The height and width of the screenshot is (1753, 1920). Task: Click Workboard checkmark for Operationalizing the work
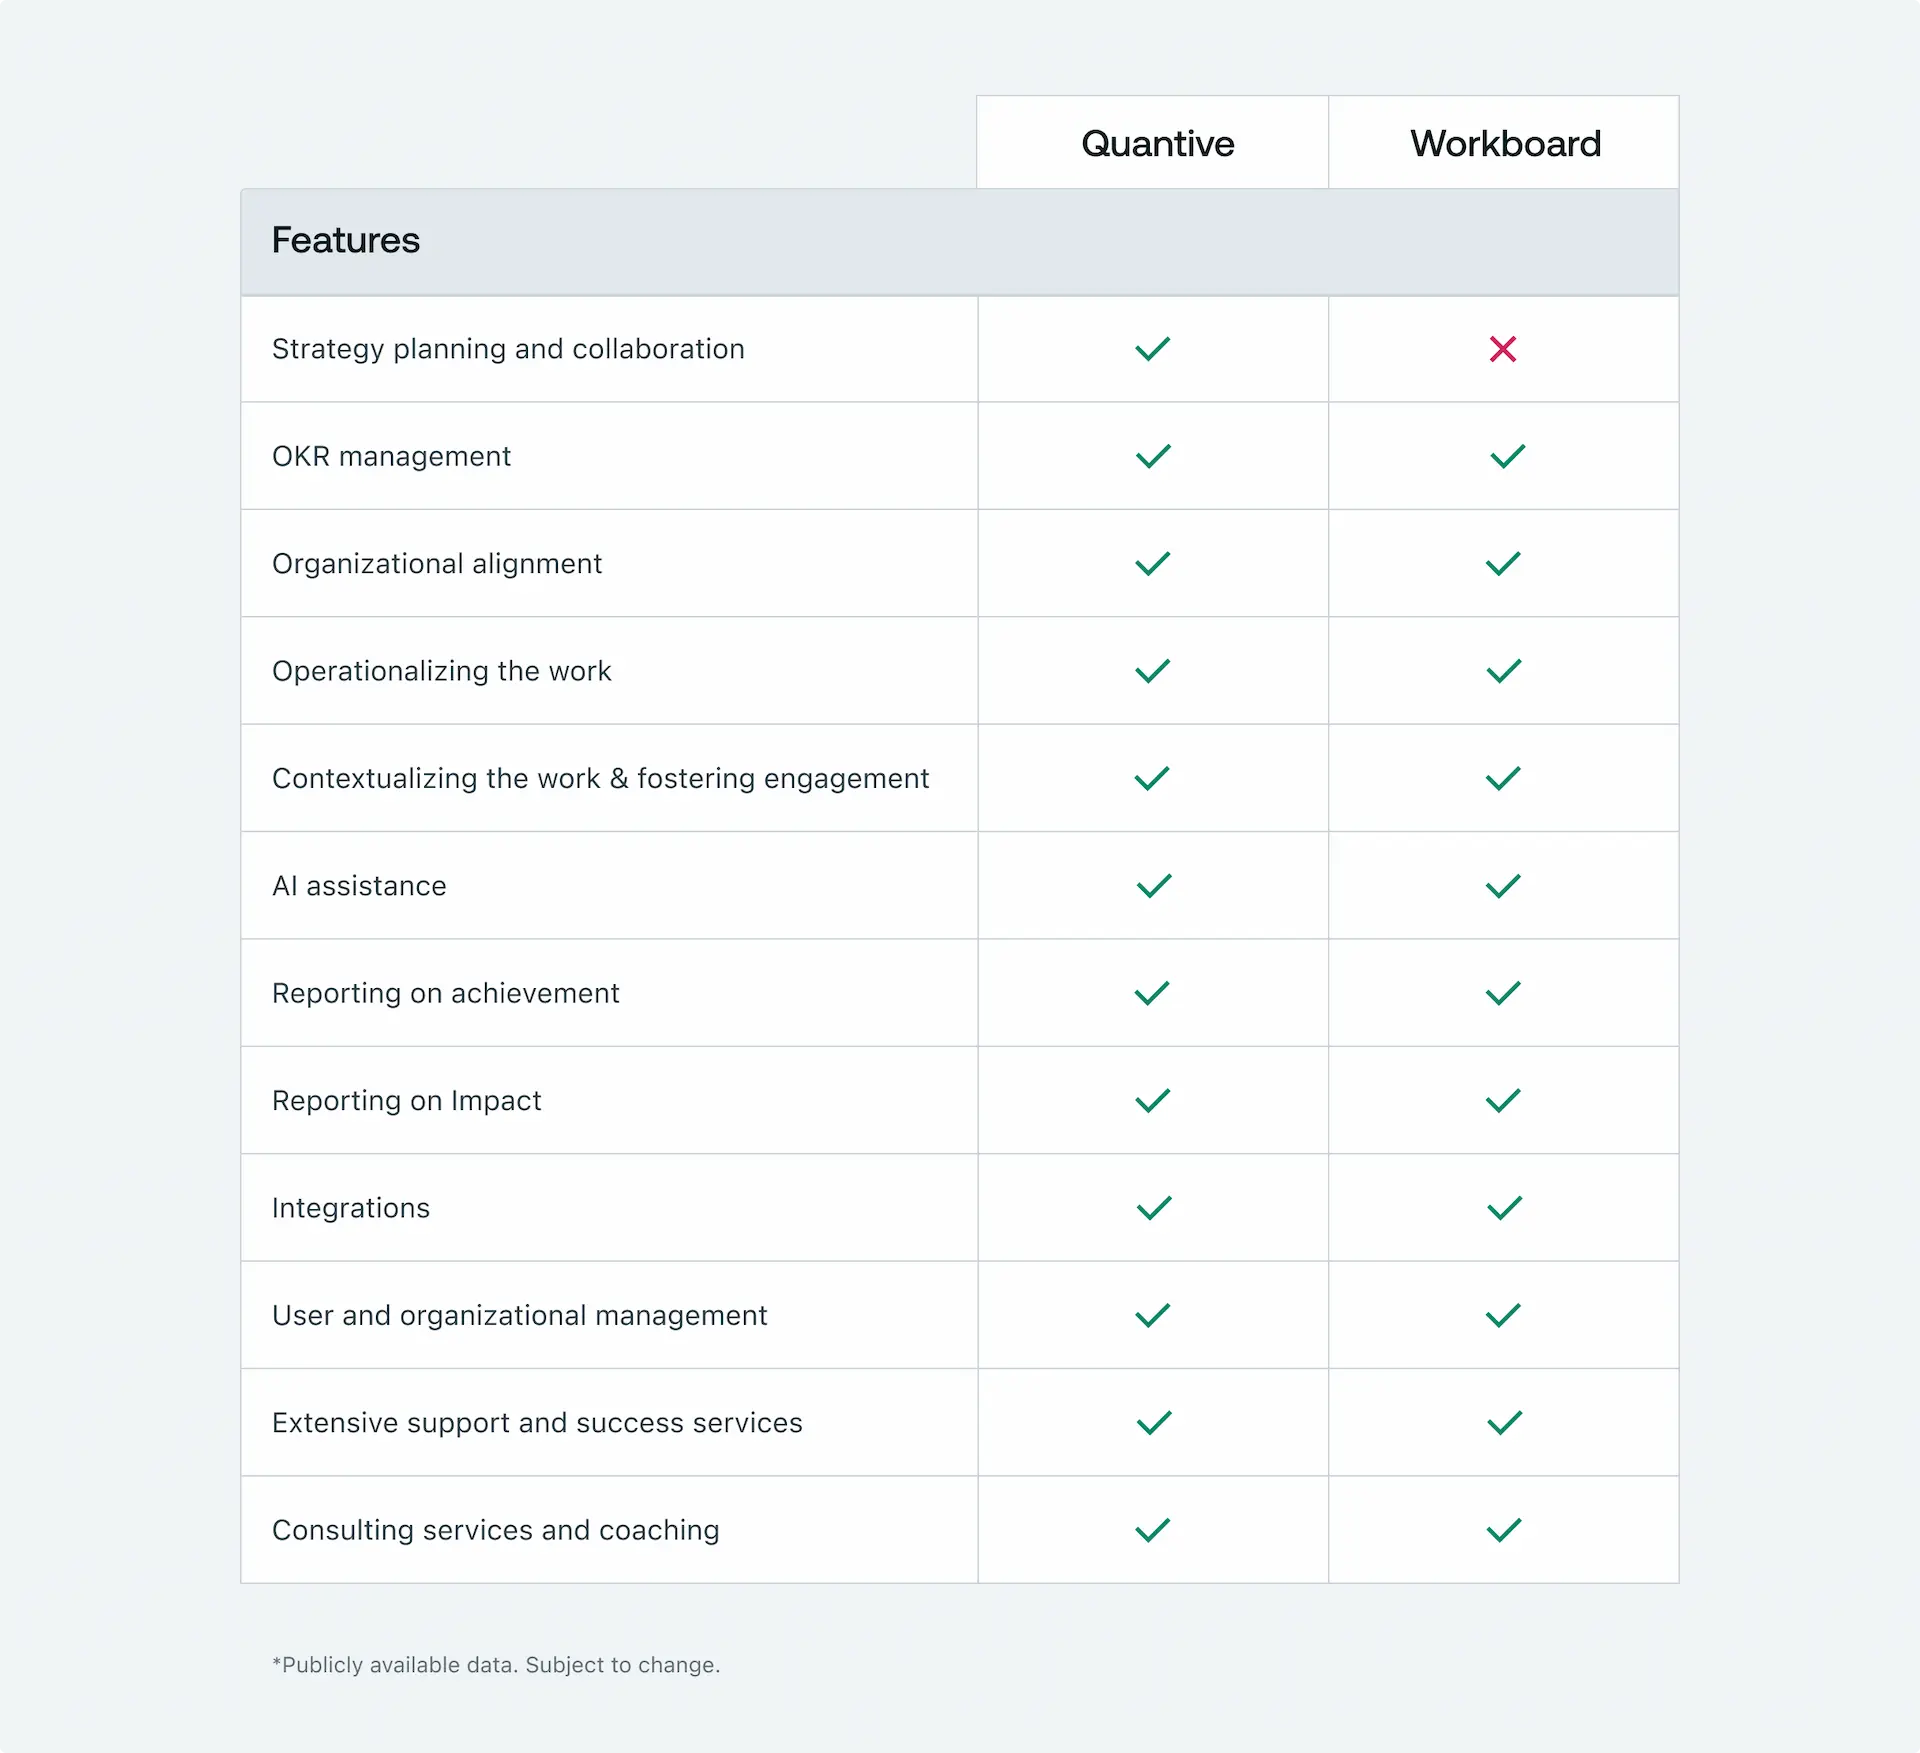coord(1503,671)
